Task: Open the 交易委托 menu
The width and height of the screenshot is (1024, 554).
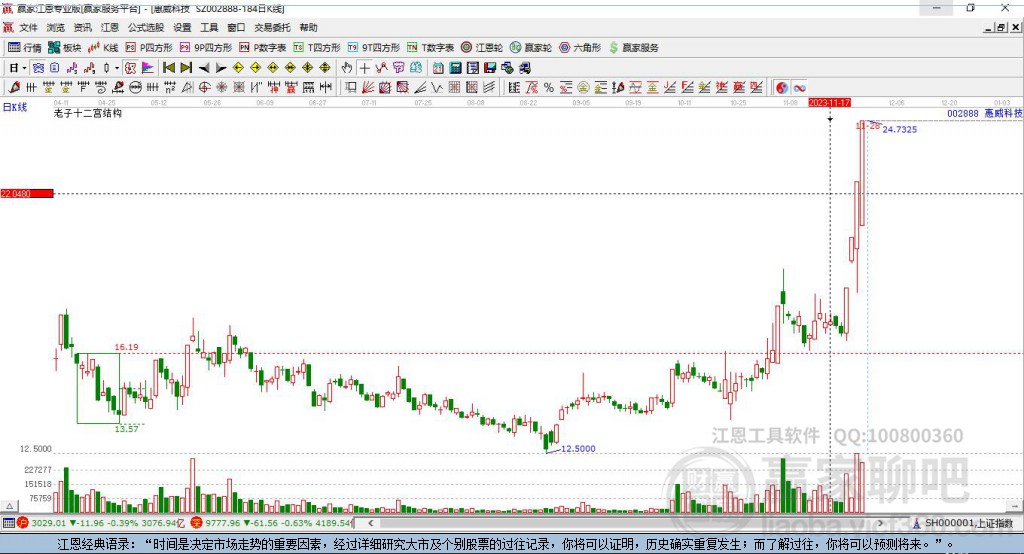Action: (x=272, y=27)
